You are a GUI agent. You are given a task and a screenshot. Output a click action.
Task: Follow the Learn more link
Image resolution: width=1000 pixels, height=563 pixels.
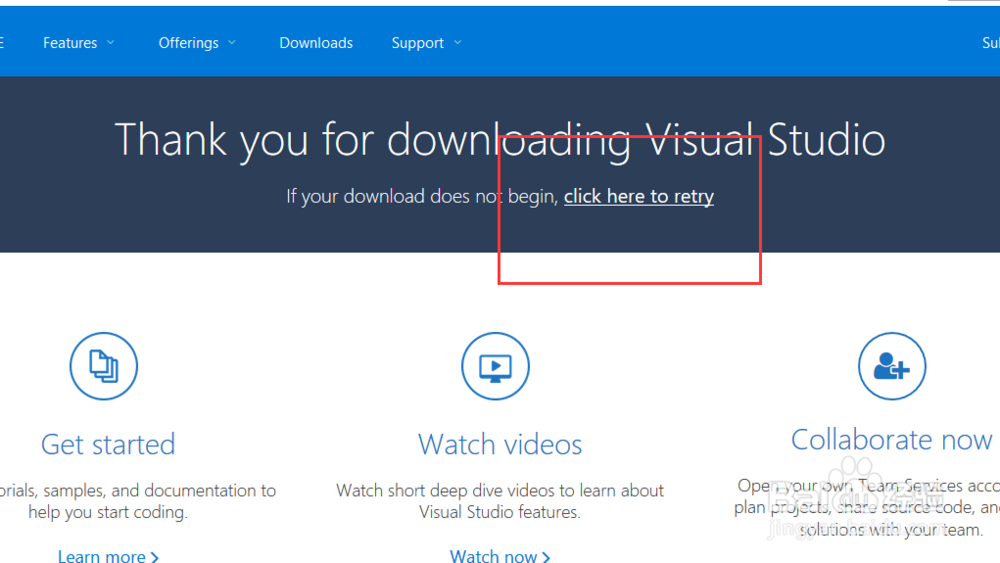point(108,556)
